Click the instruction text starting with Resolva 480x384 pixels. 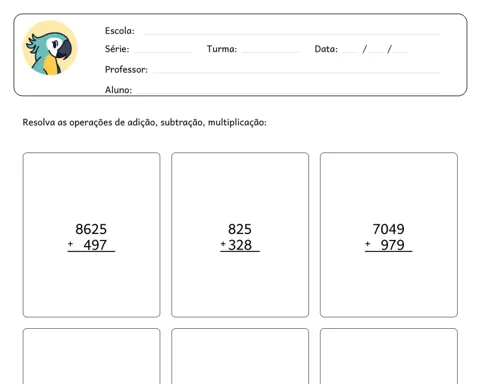click(x=144, y=122)
